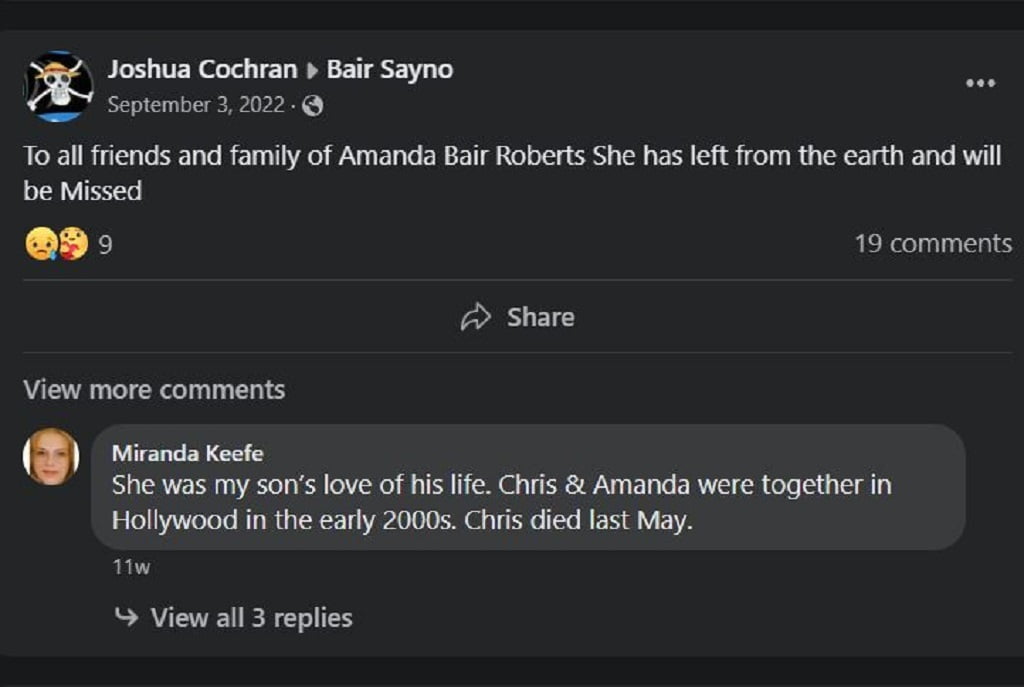Click the Share button label
Viewport: 1024px width, 687px height.
coord(541,317)
